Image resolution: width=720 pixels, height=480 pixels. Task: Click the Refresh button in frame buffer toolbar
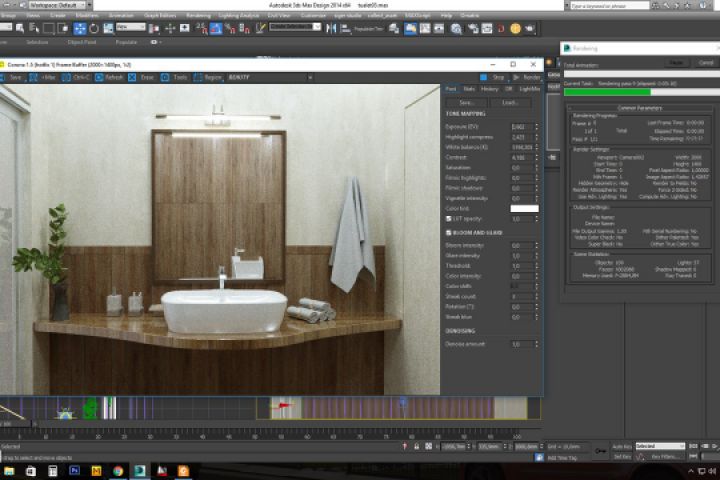(112, 77)
